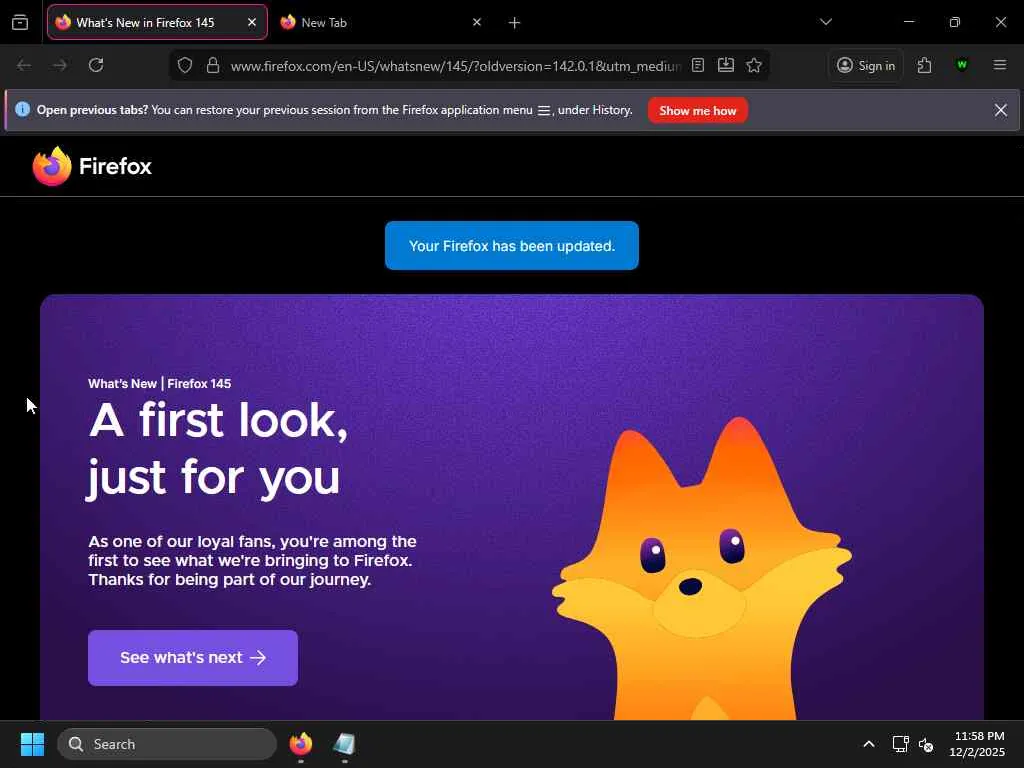Open notepad-like app in taskbar
Viewport: 1024px width, 768px height.
tap(344, 744)
